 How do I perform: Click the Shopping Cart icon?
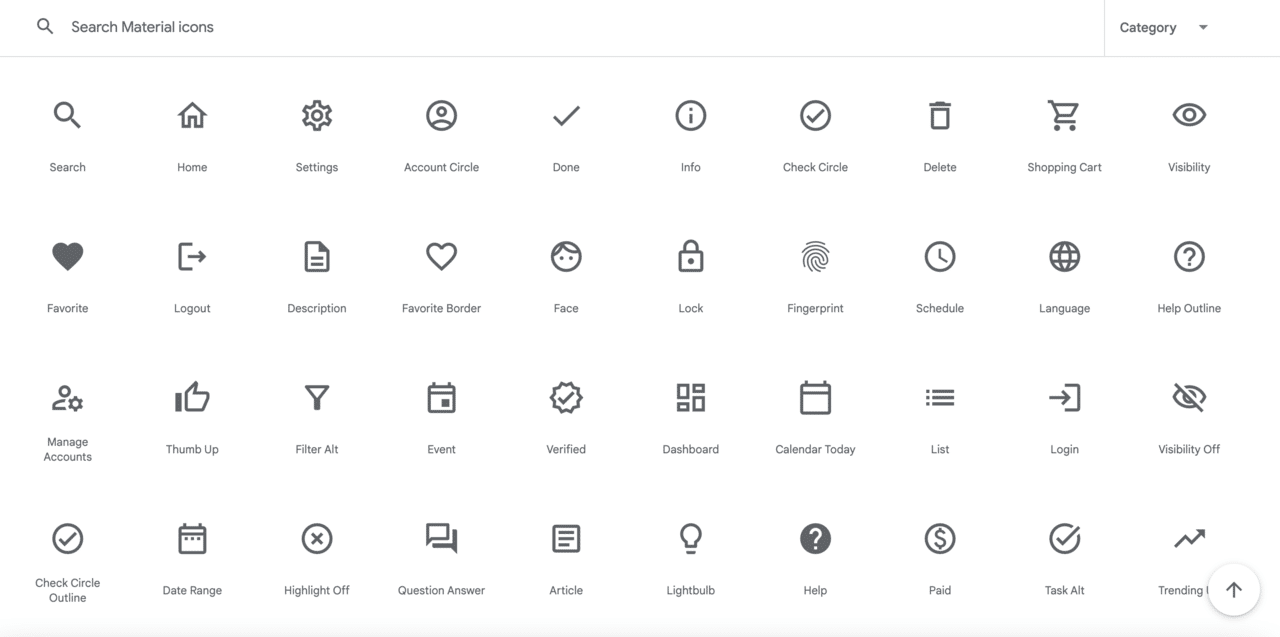1064,115
